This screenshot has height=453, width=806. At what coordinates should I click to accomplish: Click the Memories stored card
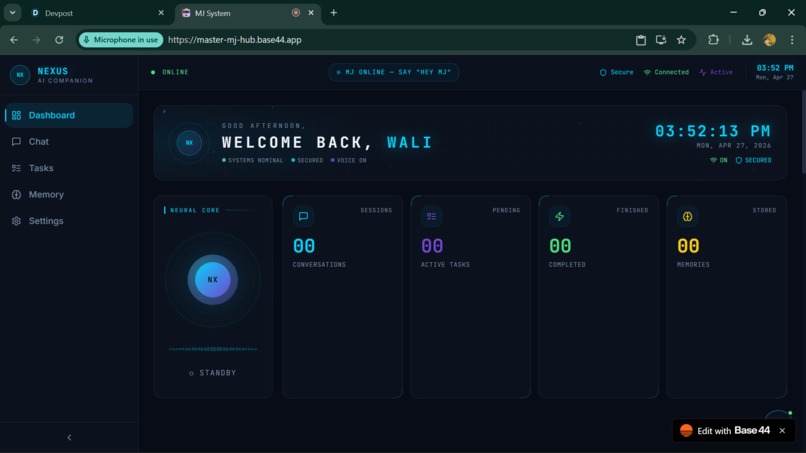(x=726, y=297)
